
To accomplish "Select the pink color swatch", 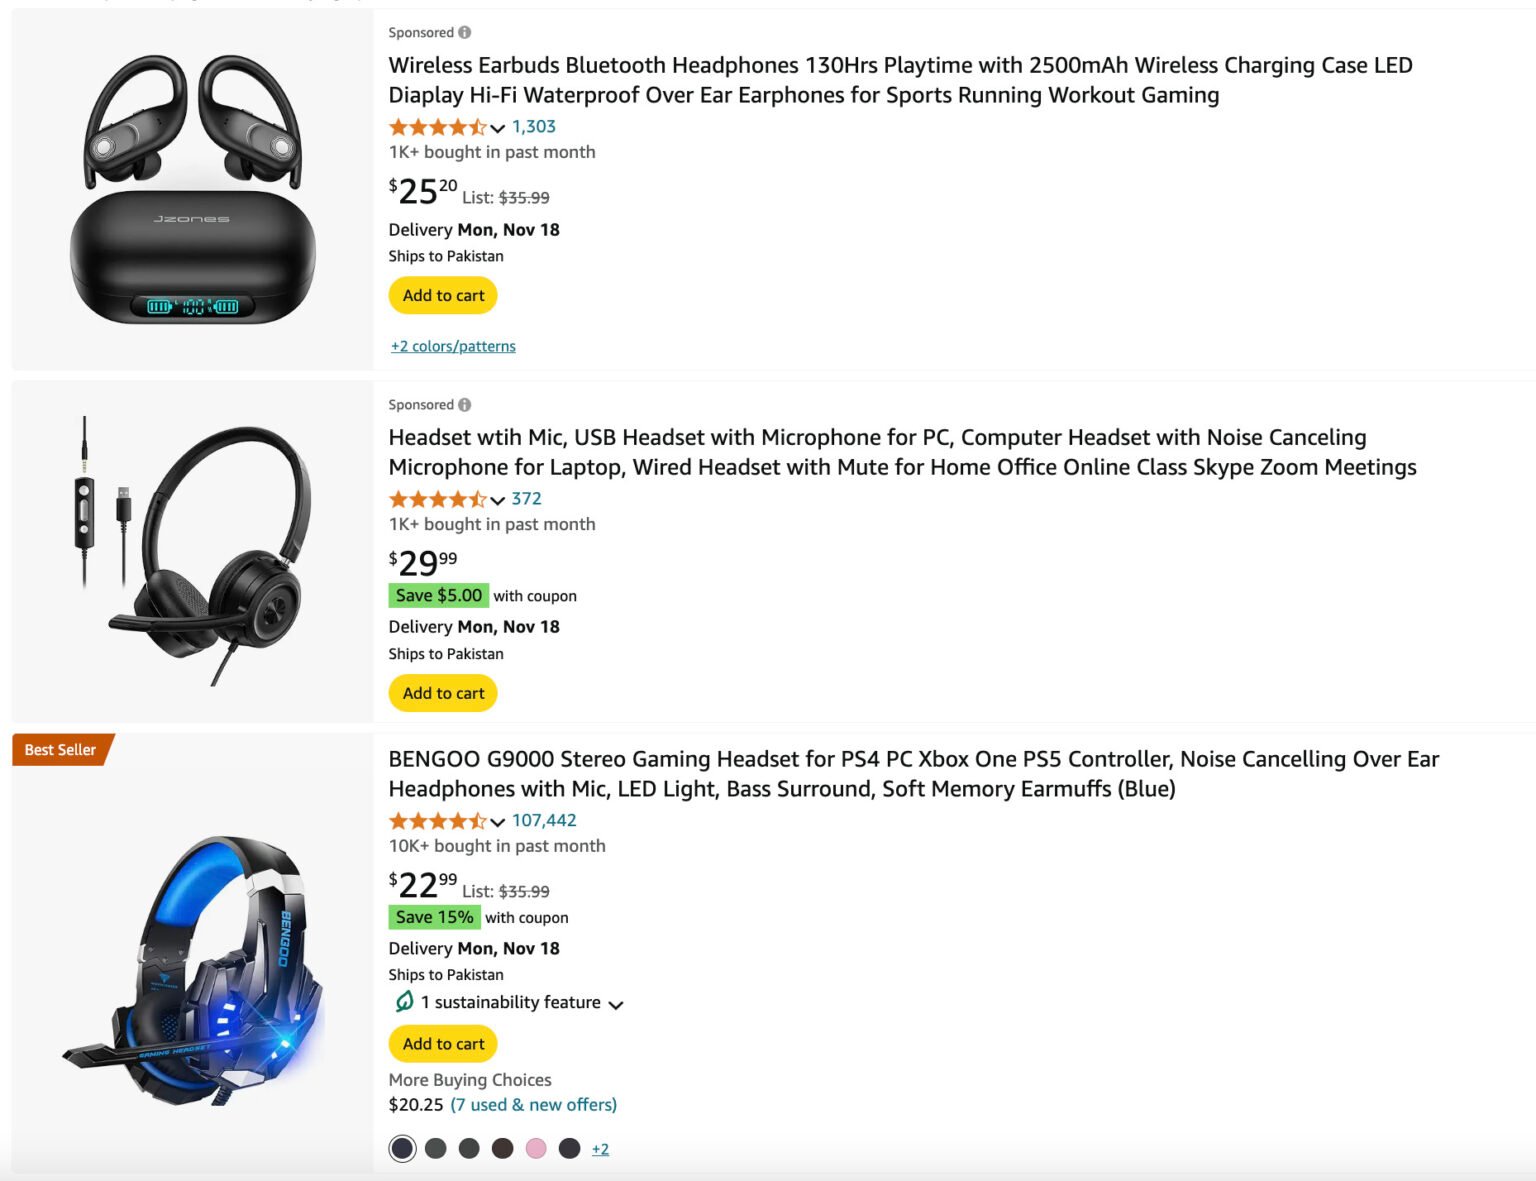I will 536,1148.
